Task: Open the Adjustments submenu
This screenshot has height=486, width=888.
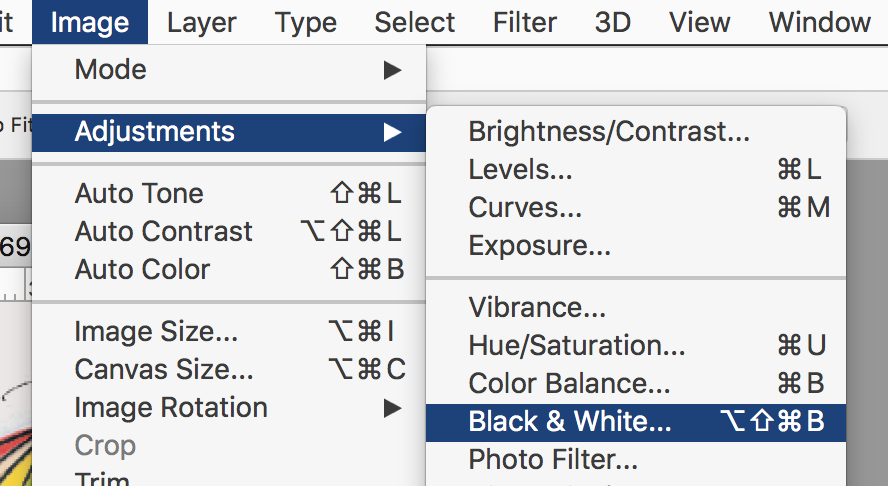Action: coord(229,132)
